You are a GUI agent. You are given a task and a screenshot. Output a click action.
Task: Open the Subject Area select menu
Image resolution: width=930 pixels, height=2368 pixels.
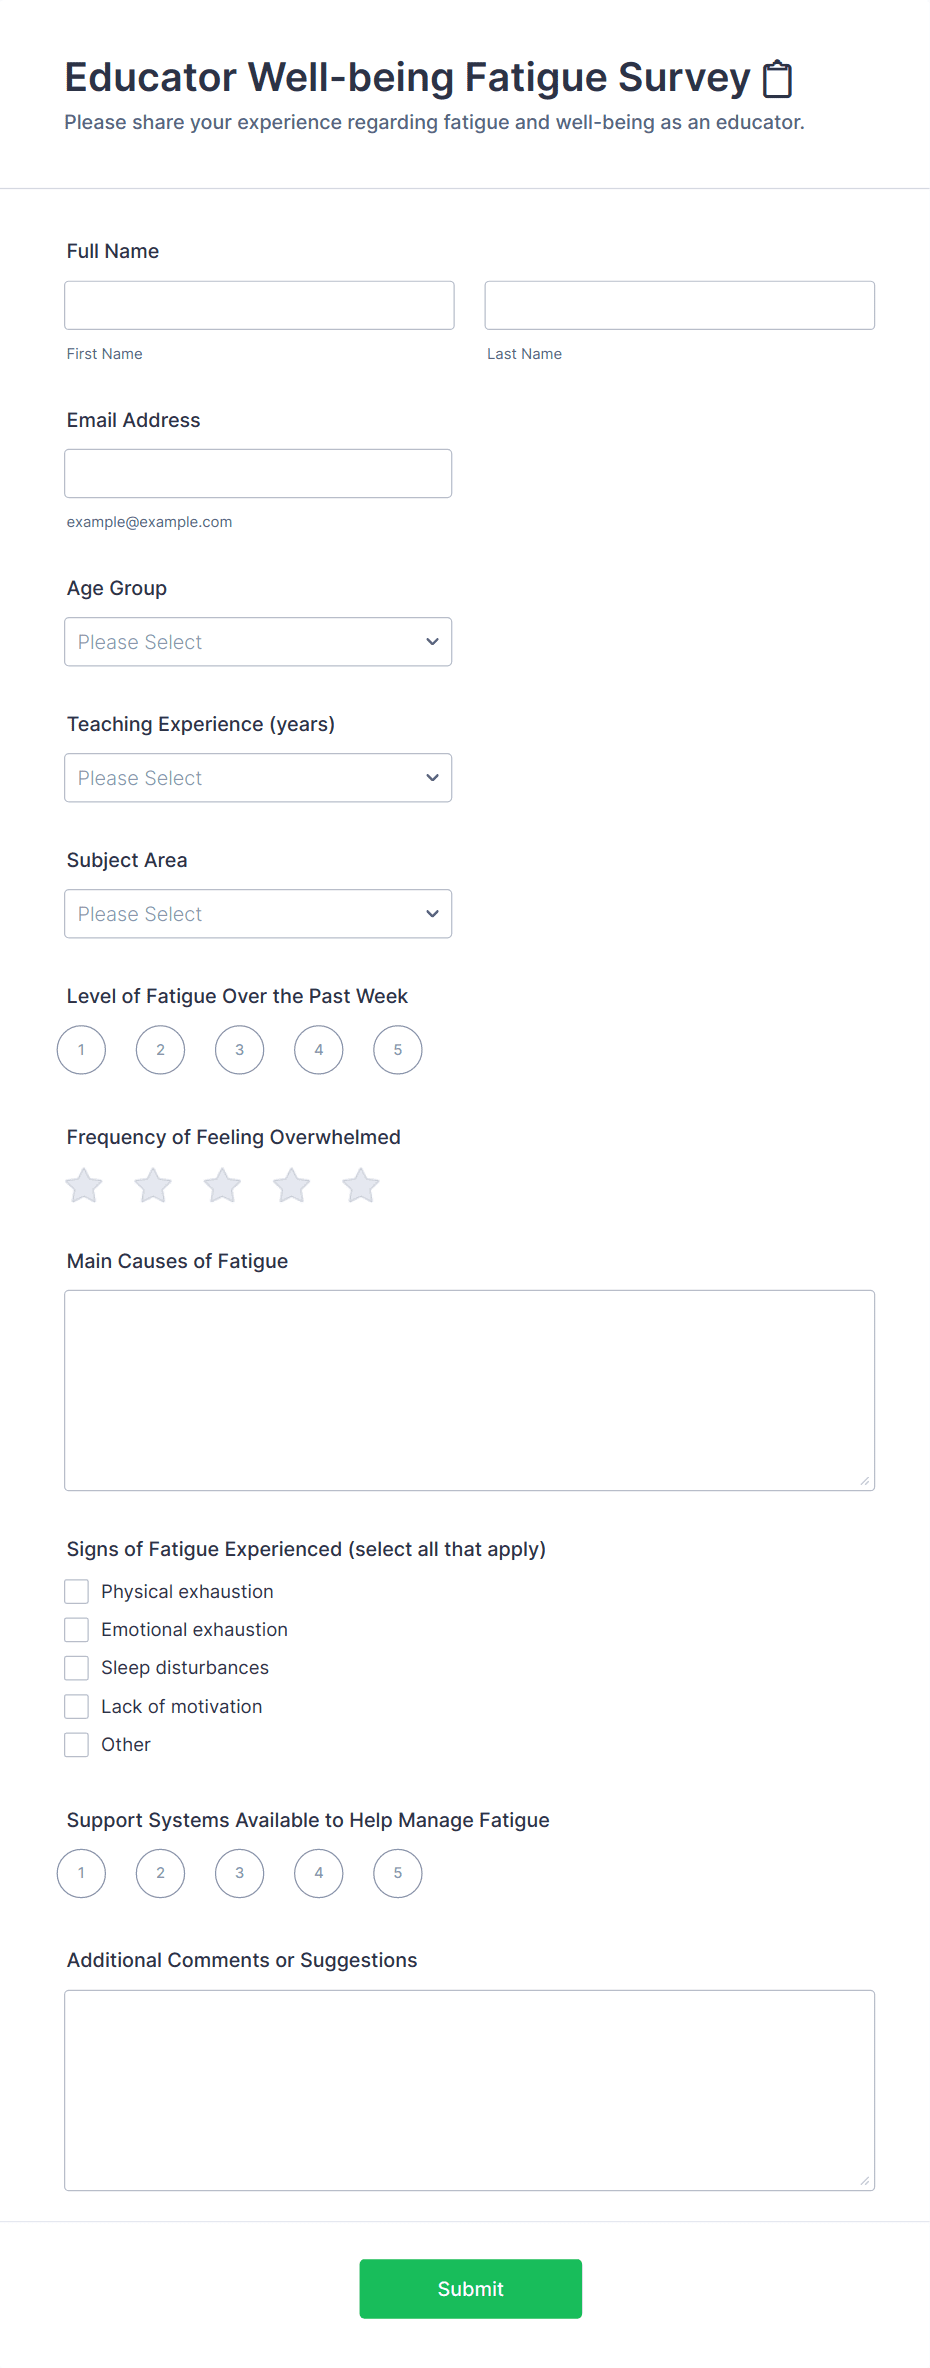258,914
